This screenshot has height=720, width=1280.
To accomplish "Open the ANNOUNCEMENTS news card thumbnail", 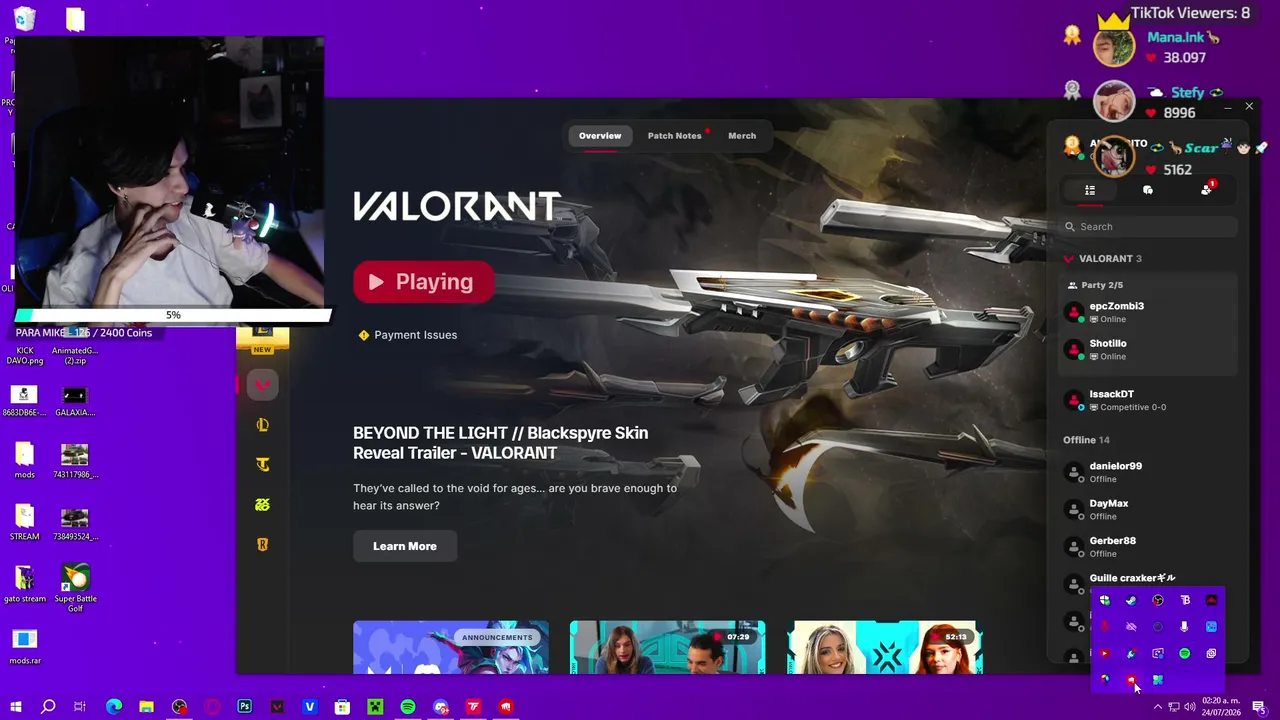I will click(x=451, y=648).
